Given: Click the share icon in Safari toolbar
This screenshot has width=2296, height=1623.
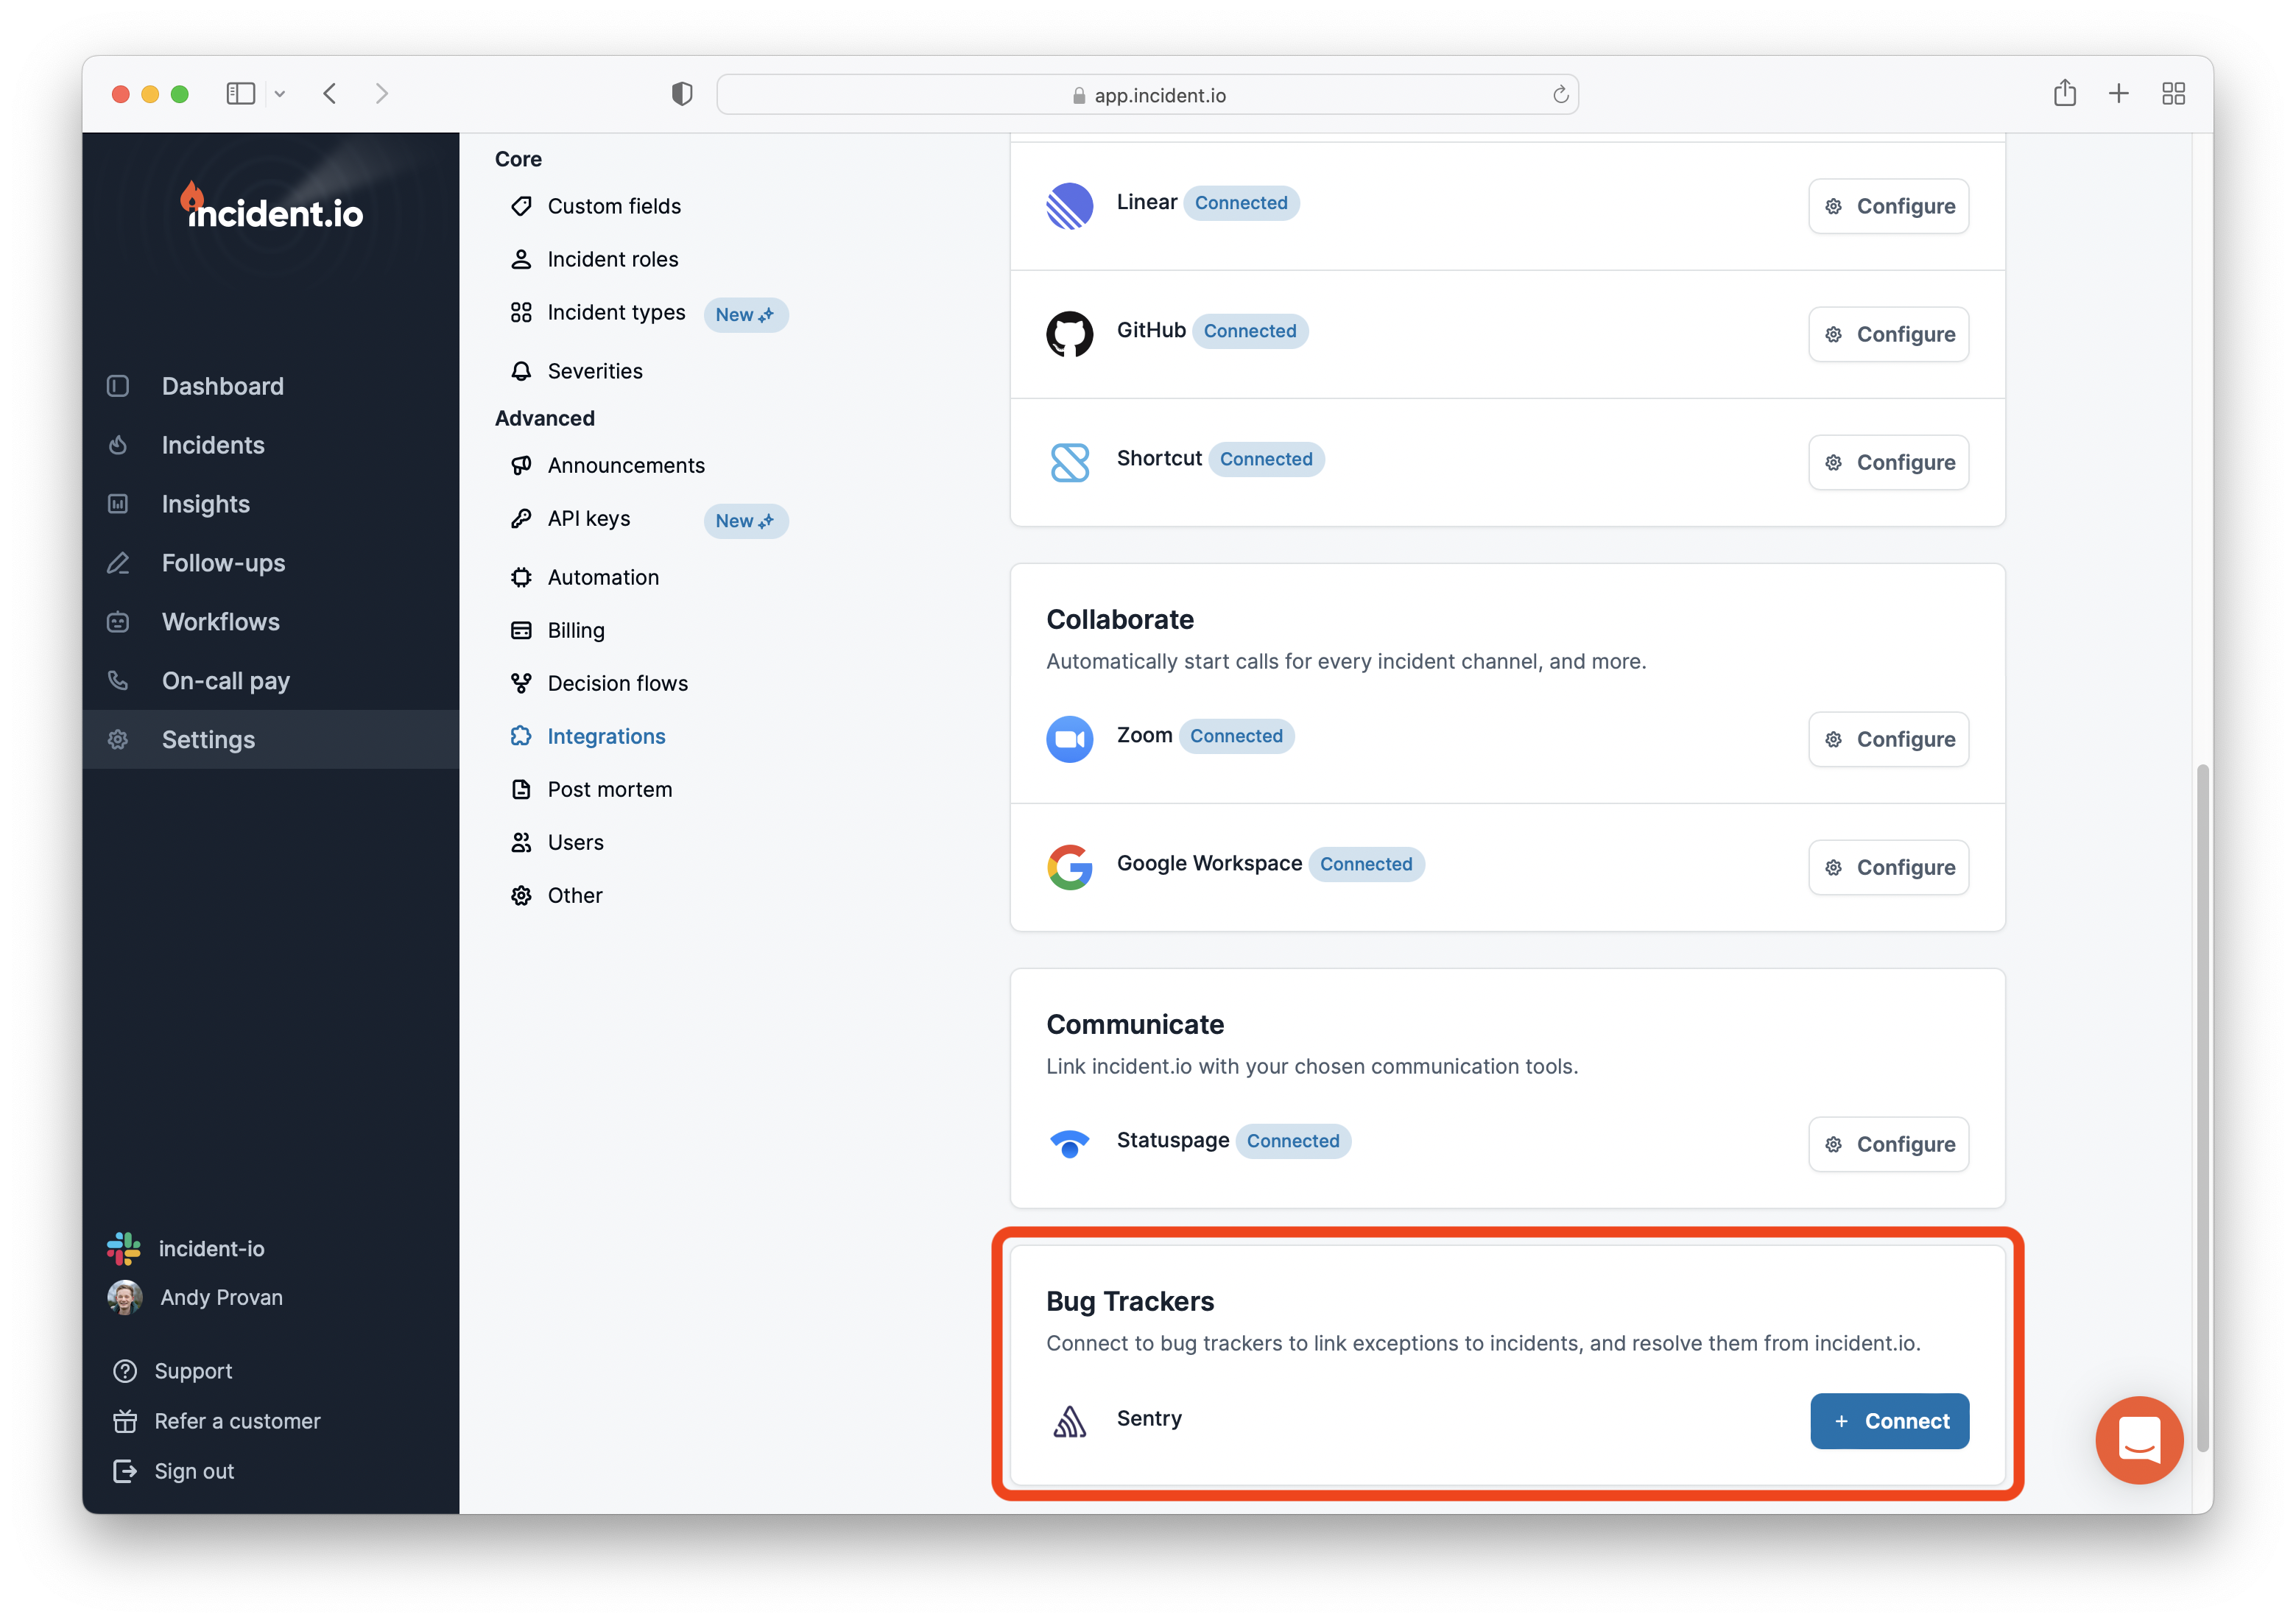Looking at the screenshot, I should pyautogui.click(x=2064, y=94).
